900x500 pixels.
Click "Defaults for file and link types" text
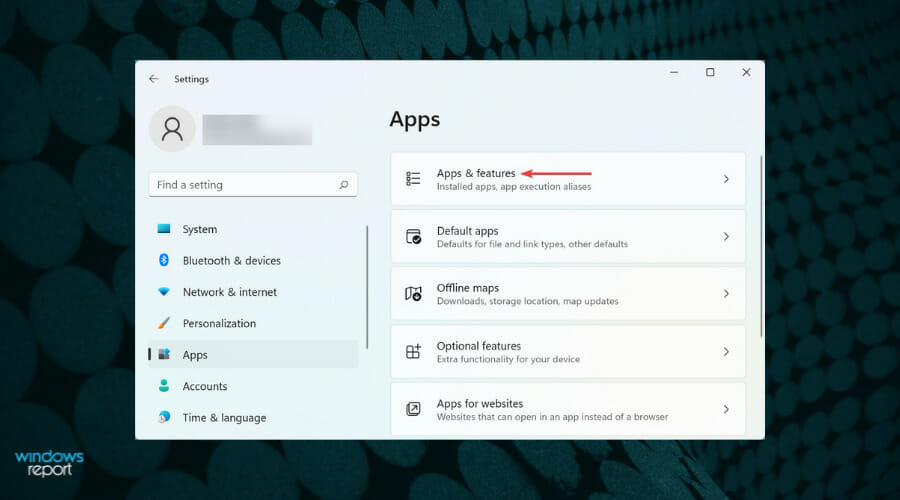[501, 244]
